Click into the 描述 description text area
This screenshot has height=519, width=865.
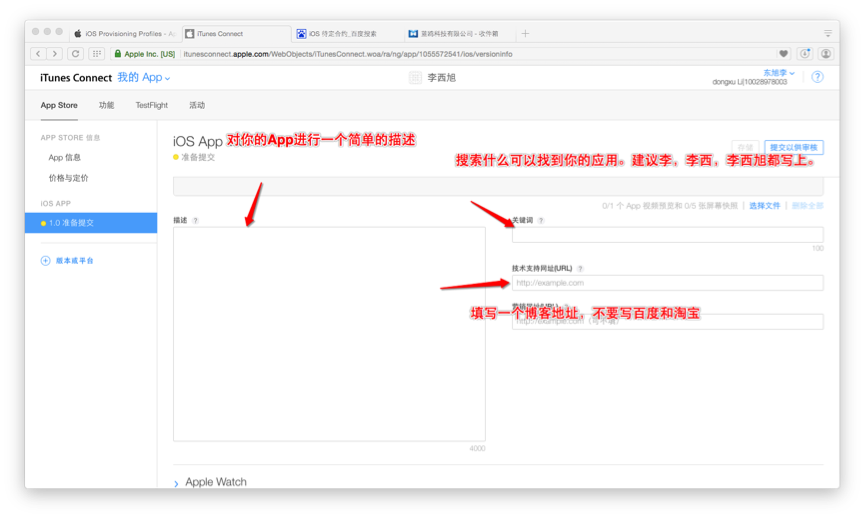329,334
